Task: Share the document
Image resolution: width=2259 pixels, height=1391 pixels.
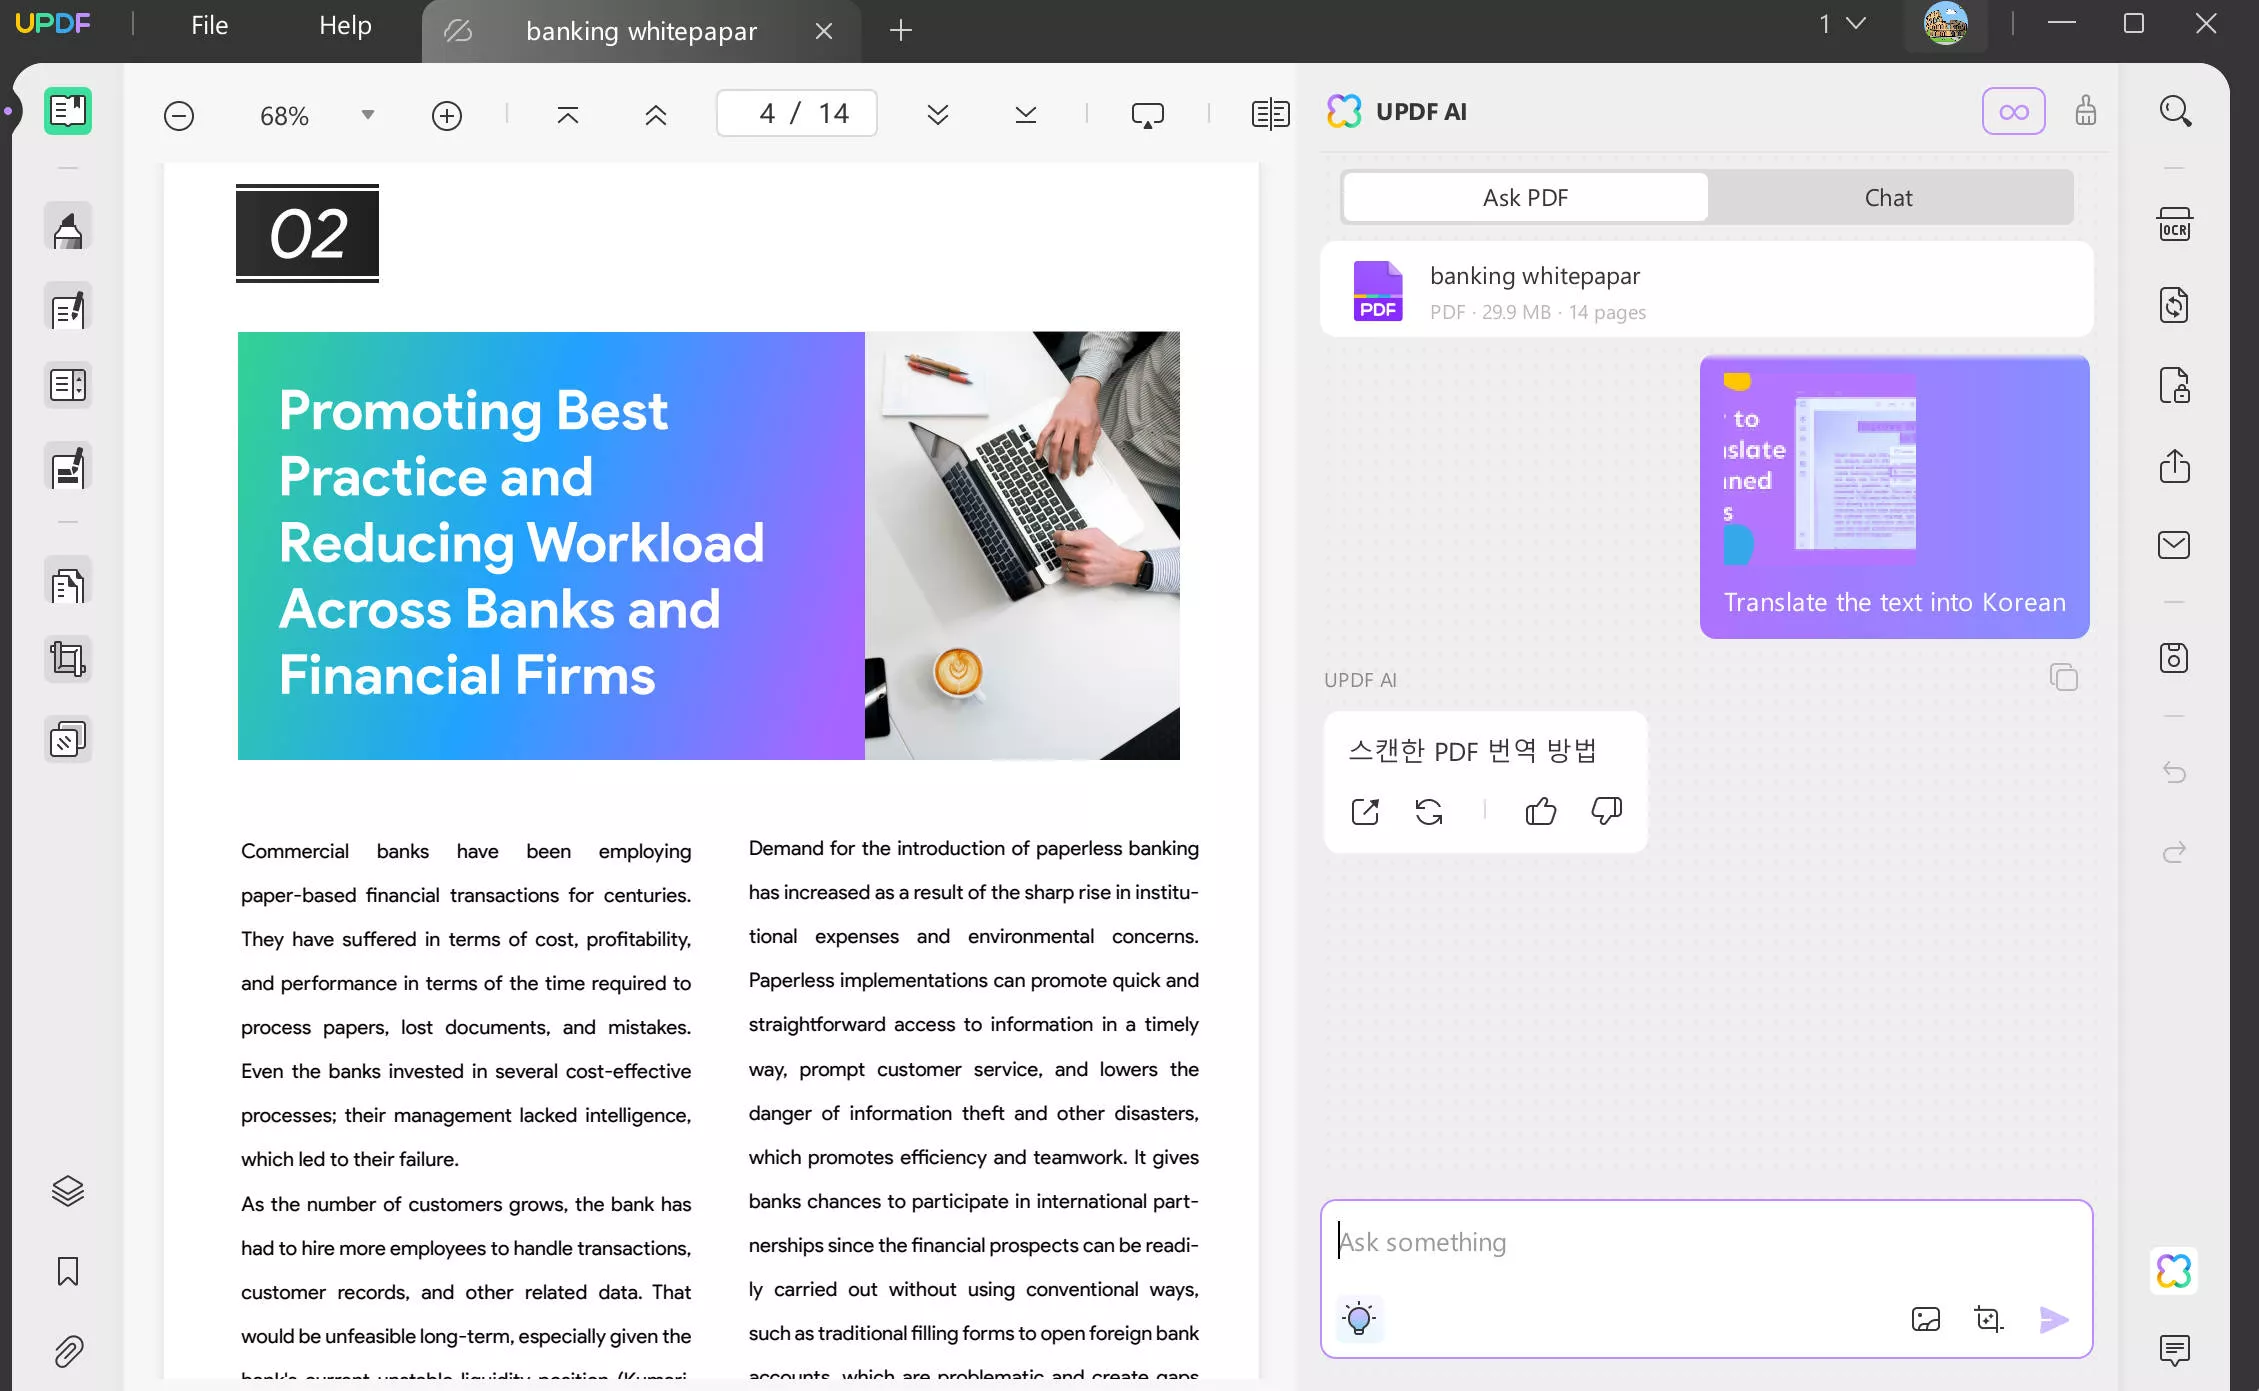Action: pyautogui.click(x=2175, y=465)
